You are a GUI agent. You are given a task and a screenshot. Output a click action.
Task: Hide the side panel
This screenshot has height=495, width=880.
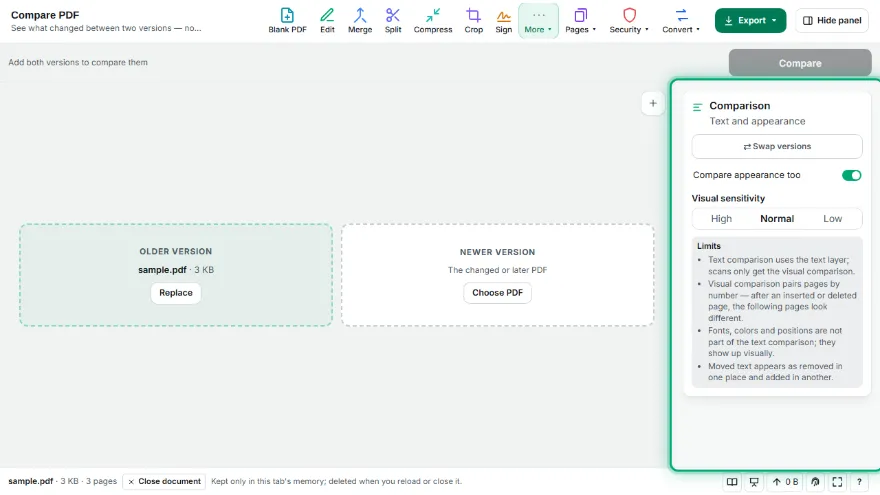(x=832, y=21)
